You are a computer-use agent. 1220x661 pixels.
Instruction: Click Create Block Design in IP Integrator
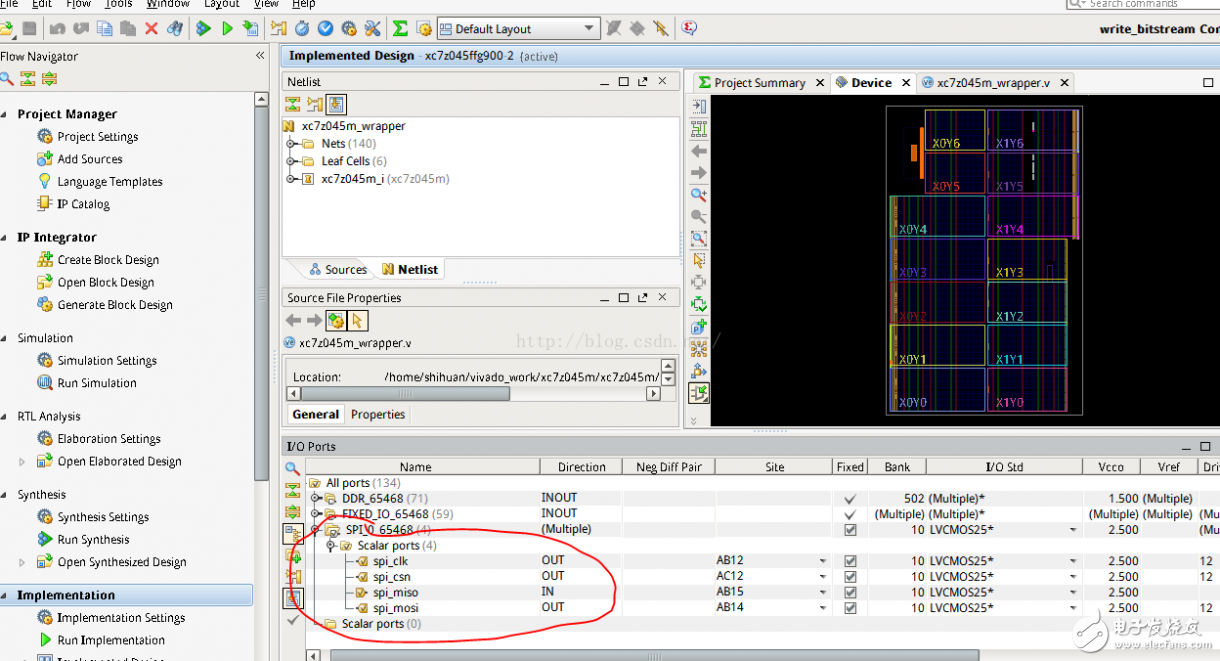(x=108, y=260)
